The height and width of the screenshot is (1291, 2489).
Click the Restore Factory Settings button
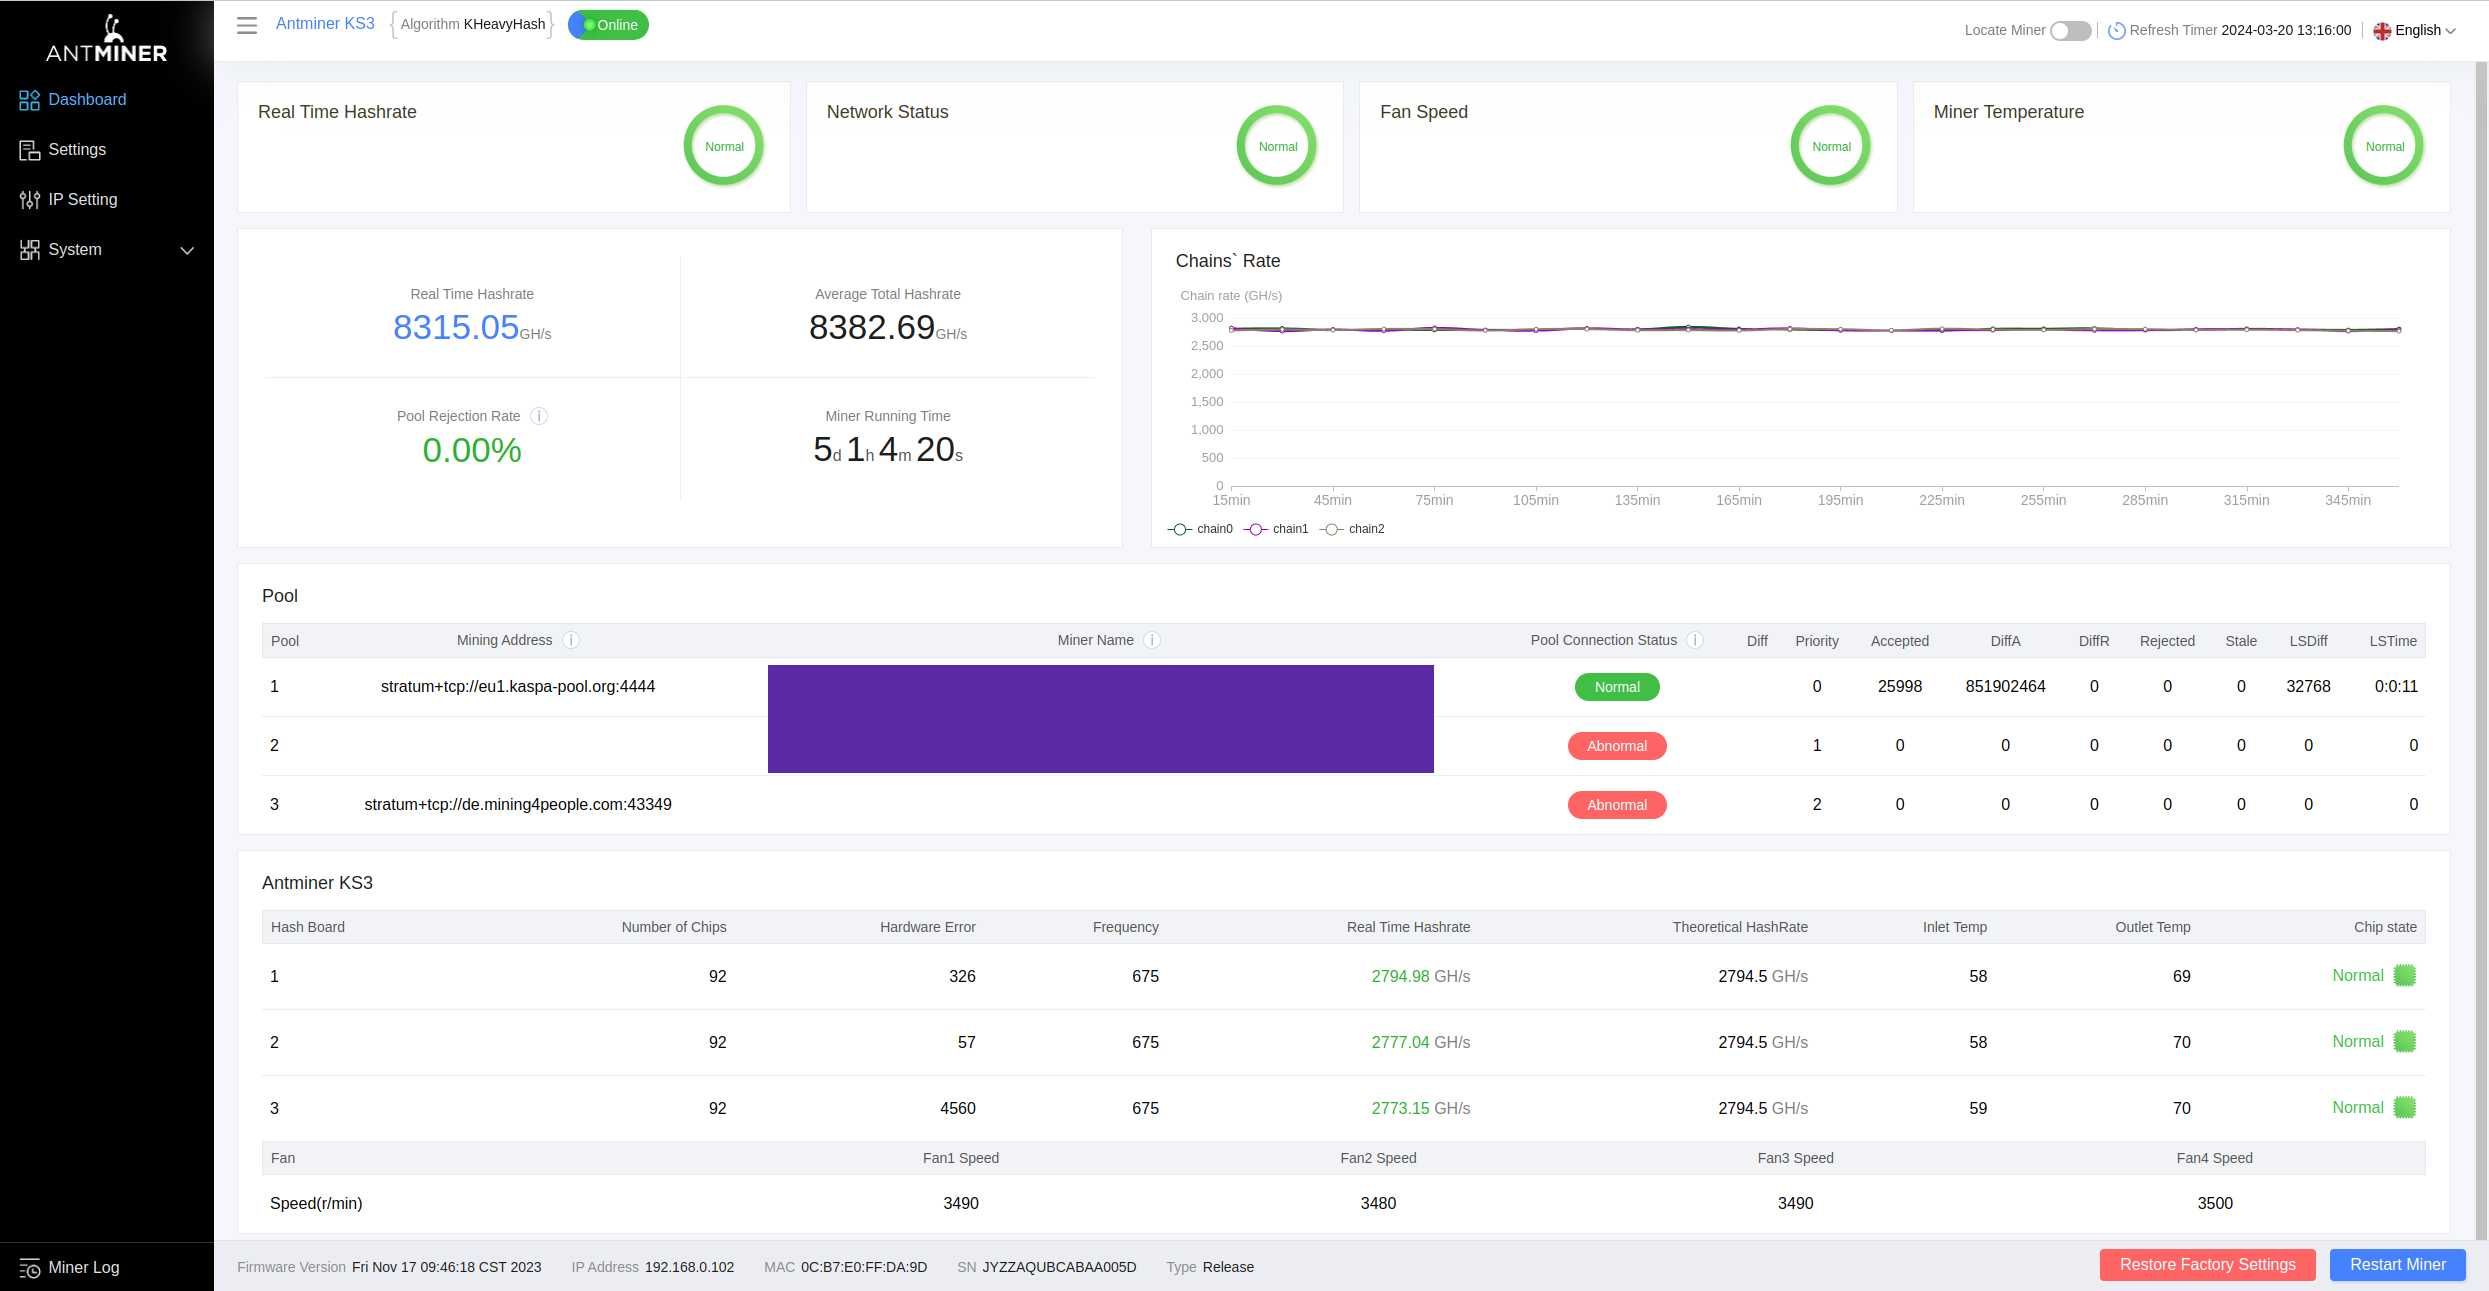pyautogui.click(x=2208, y=1266)
